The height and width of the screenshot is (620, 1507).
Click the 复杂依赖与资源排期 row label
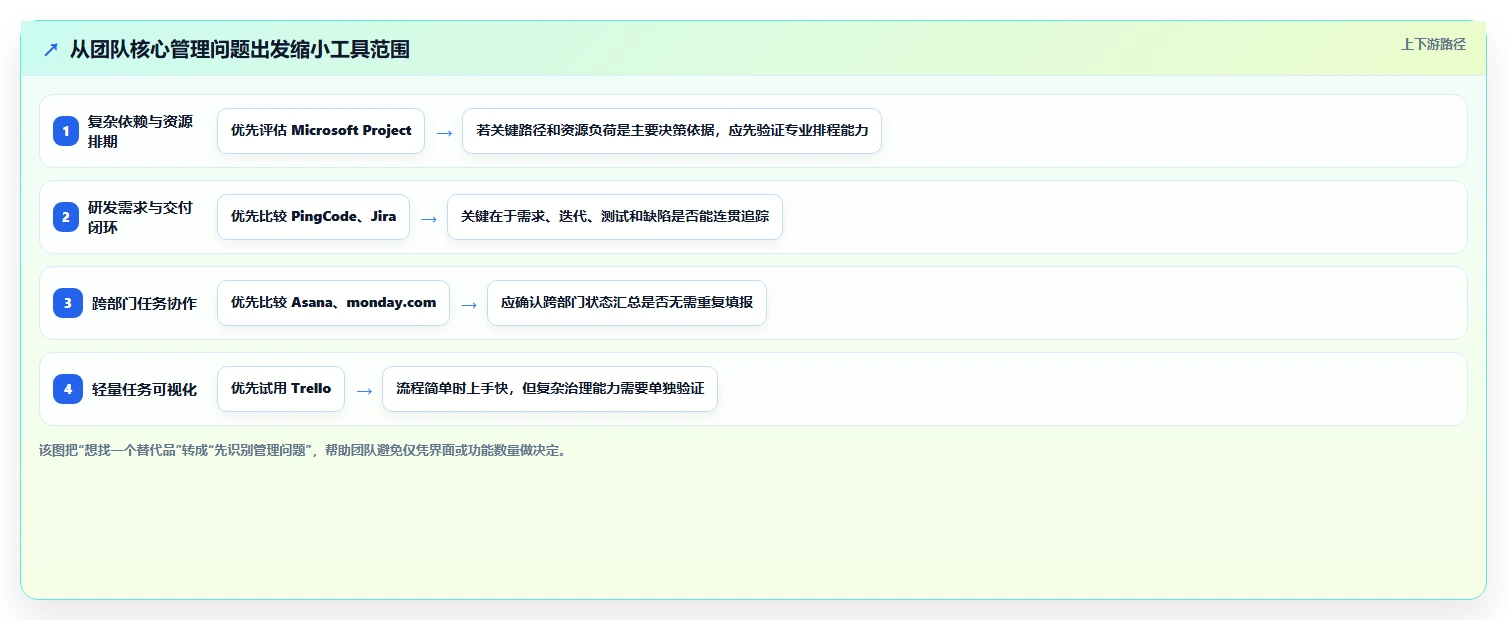[x=141, y=131]
